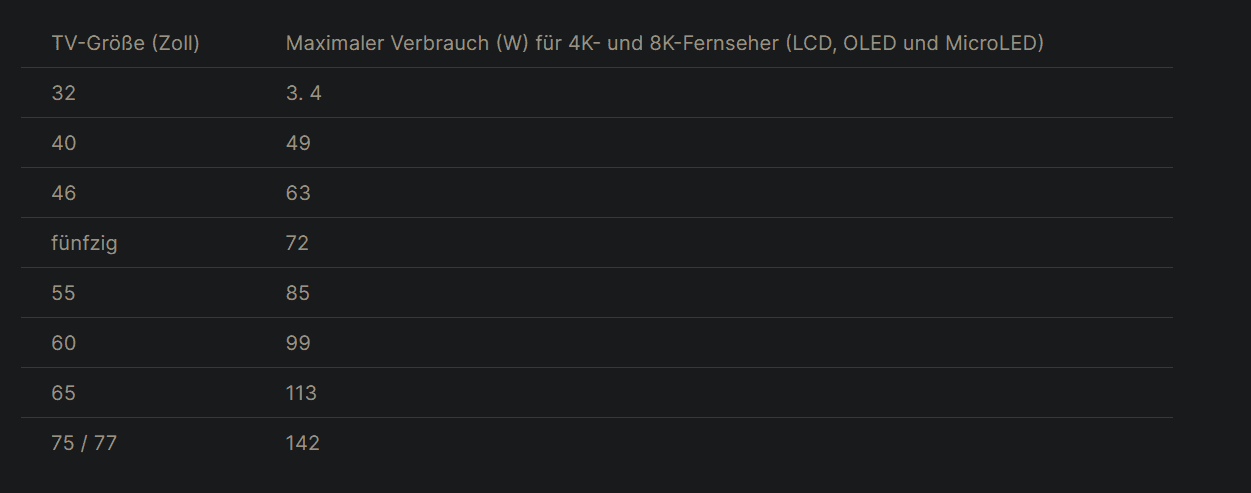Click the consumption value 72
The image size is (1251, 493).
[297, 243]
